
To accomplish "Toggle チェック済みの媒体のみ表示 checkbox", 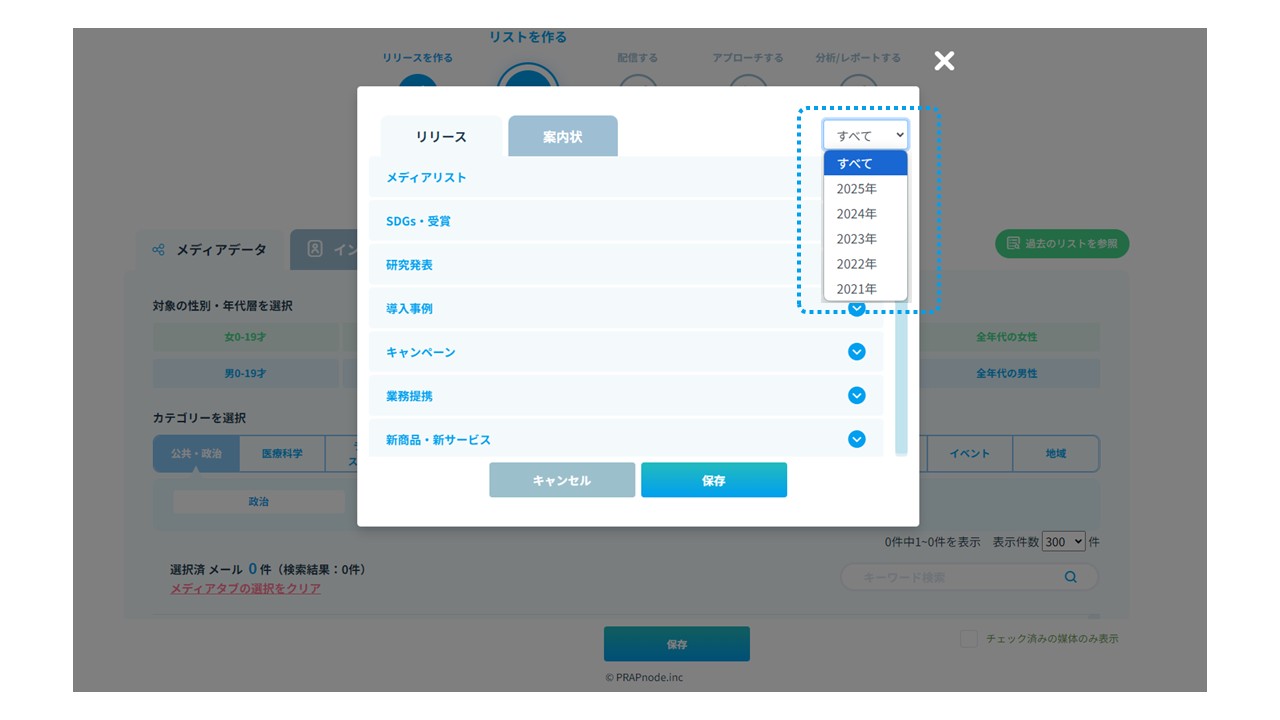I will (968, 639).
